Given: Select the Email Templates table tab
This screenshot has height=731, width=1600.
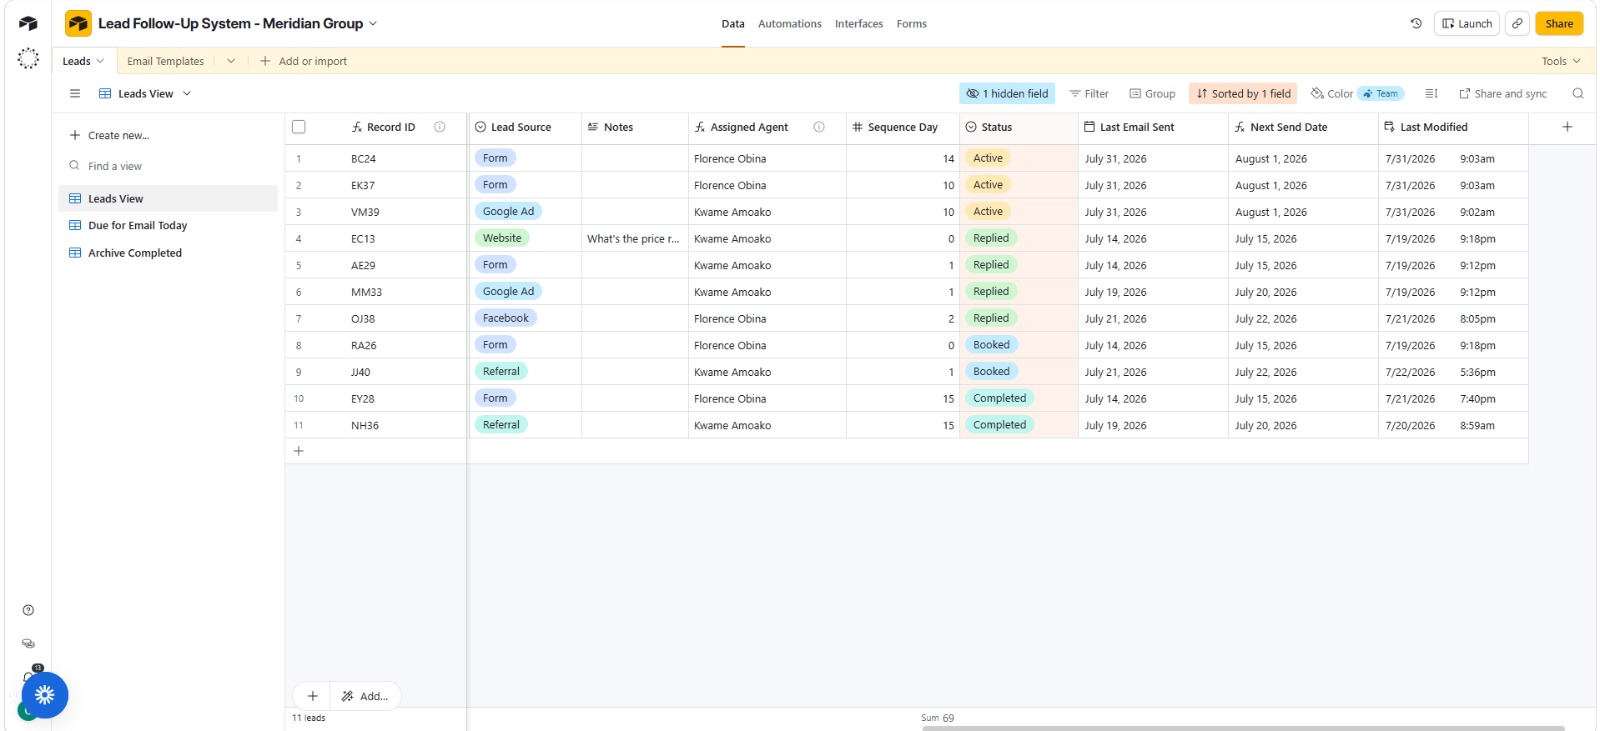Looking at the screenshot, I should [x=166, y=61].
